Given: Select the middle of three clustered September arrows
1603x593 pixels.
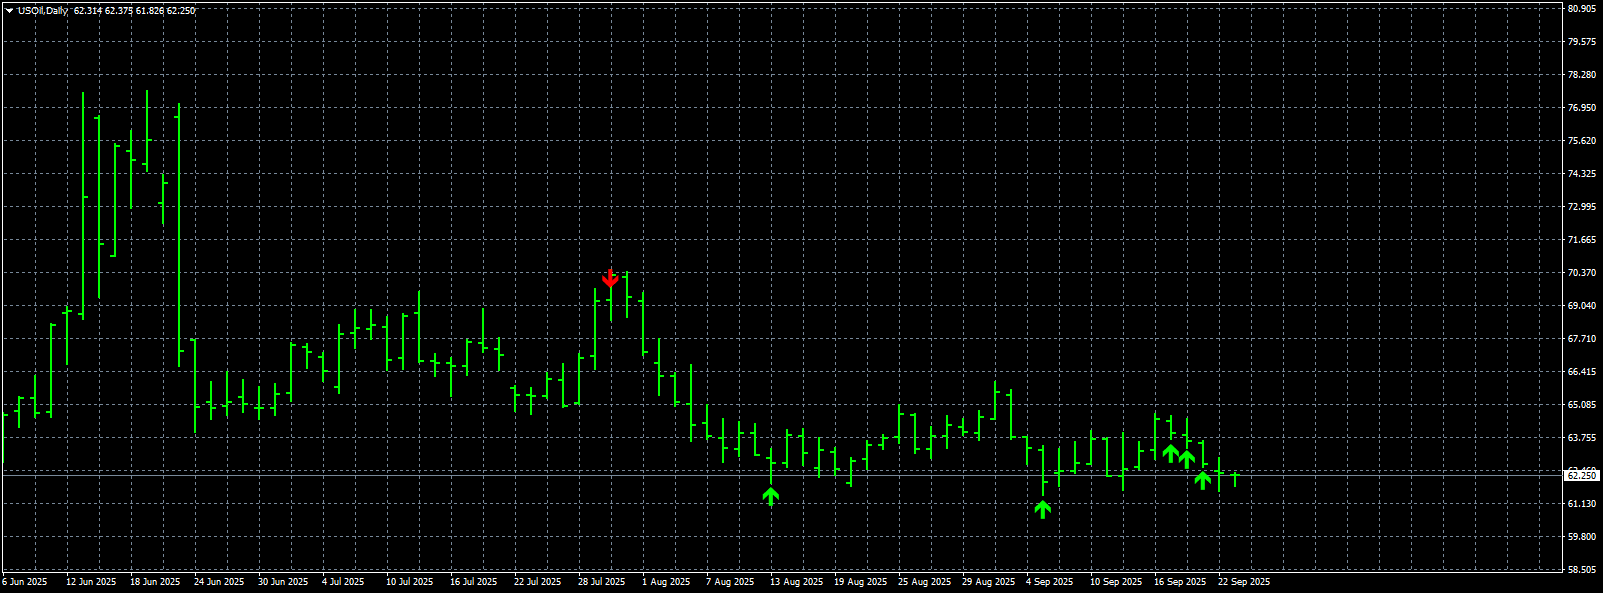Looking at the screenshot, I should click(1187, 459).
